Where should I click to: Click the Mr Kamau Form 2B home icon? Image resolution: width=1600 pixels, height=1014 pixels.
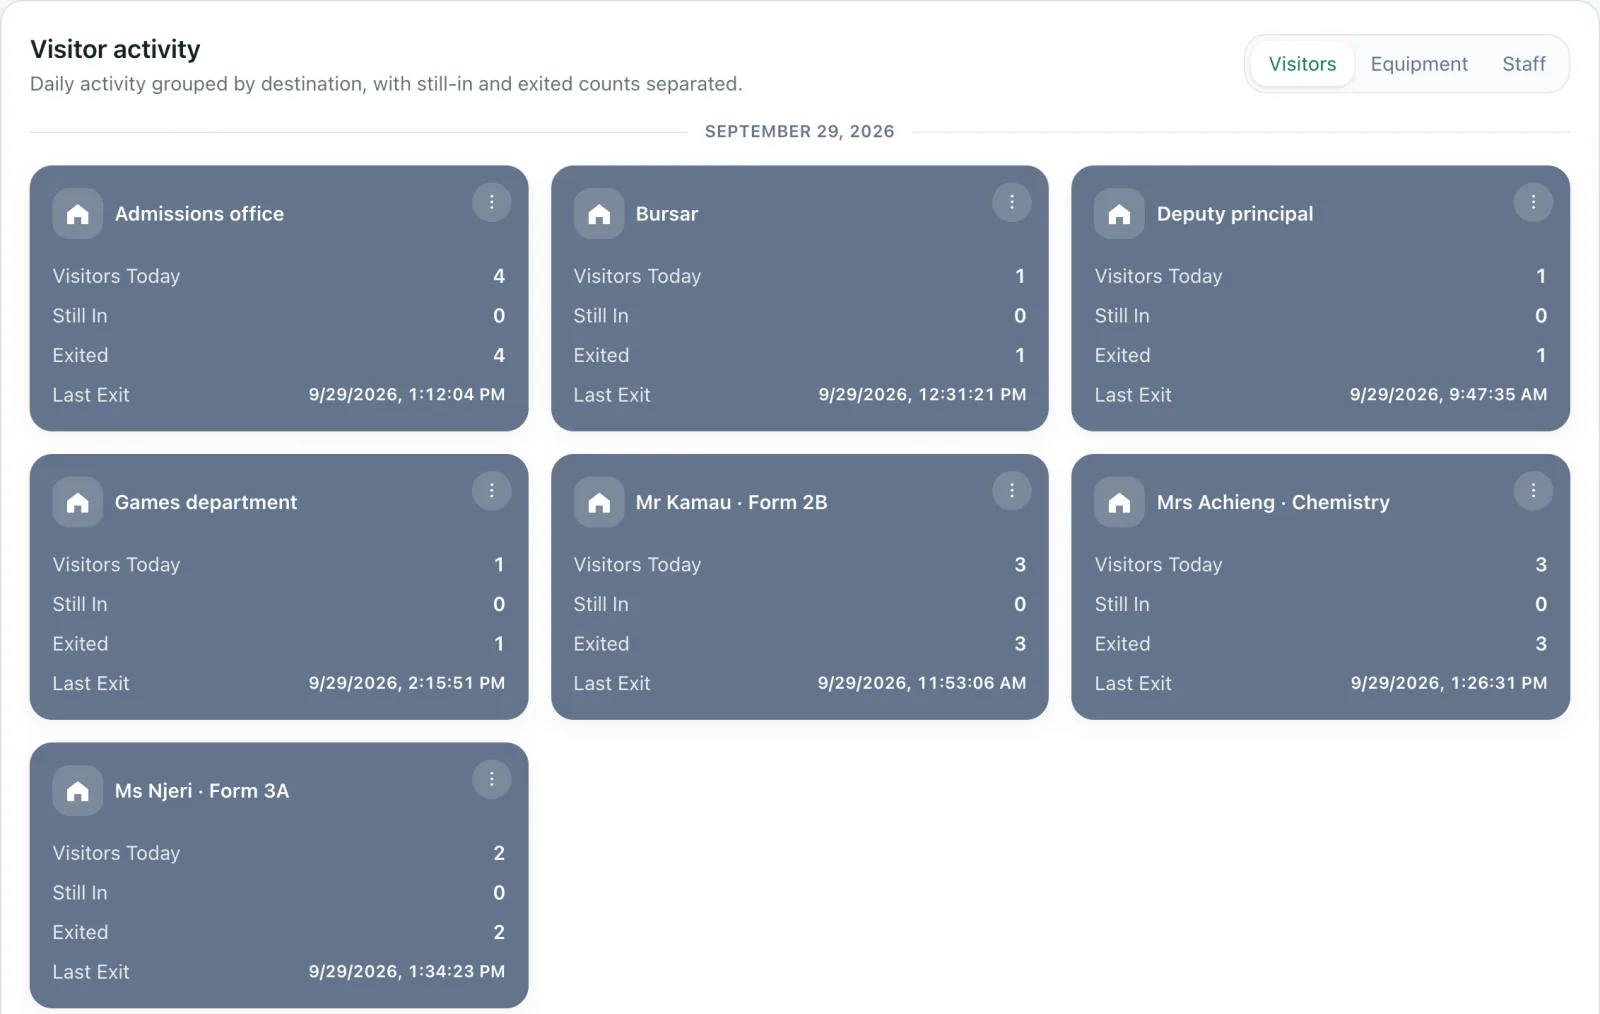[599, 503]
